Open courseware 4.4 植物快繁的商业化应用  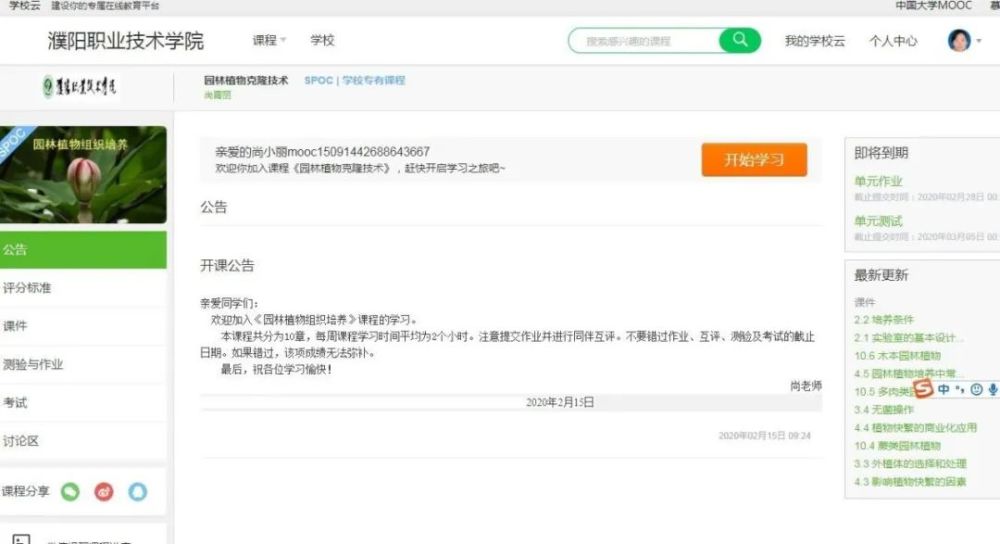click(x=915, y=427)
